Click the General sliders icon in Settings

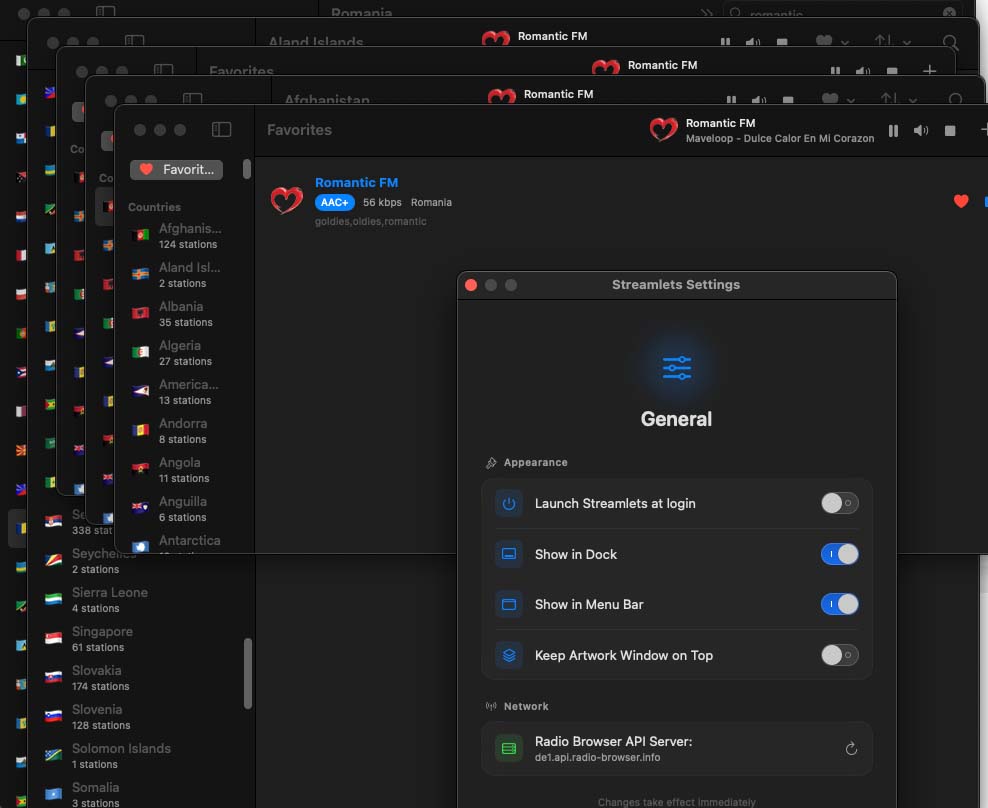point(677,368)
